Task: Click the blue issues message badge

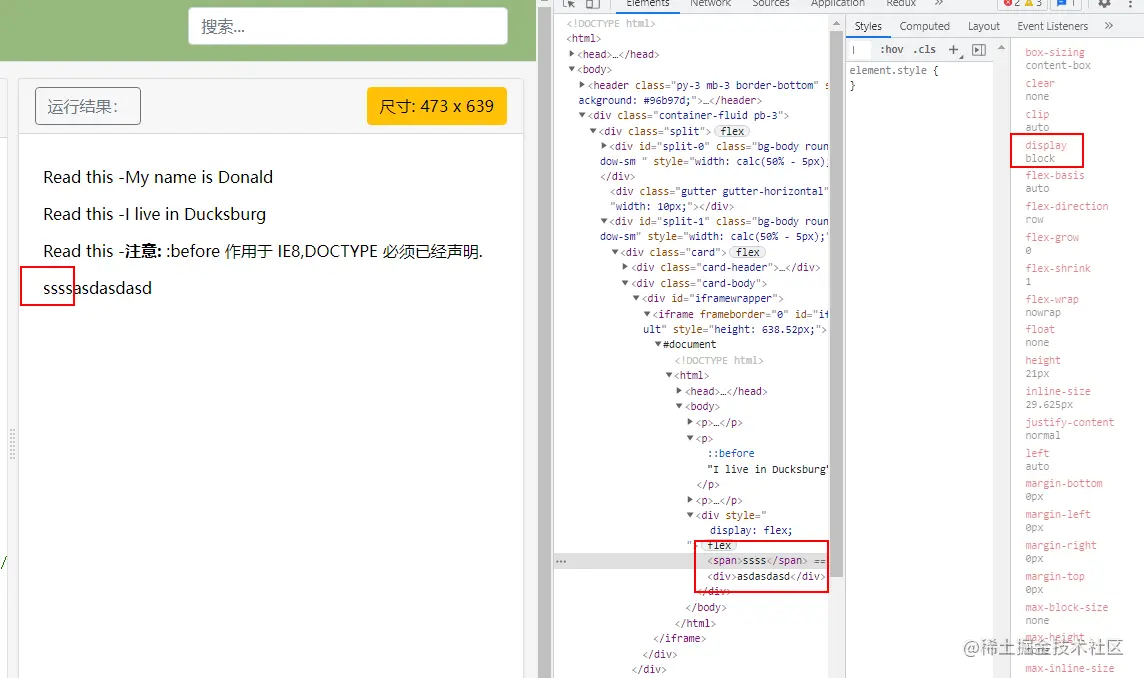Action: [1067, 3]
